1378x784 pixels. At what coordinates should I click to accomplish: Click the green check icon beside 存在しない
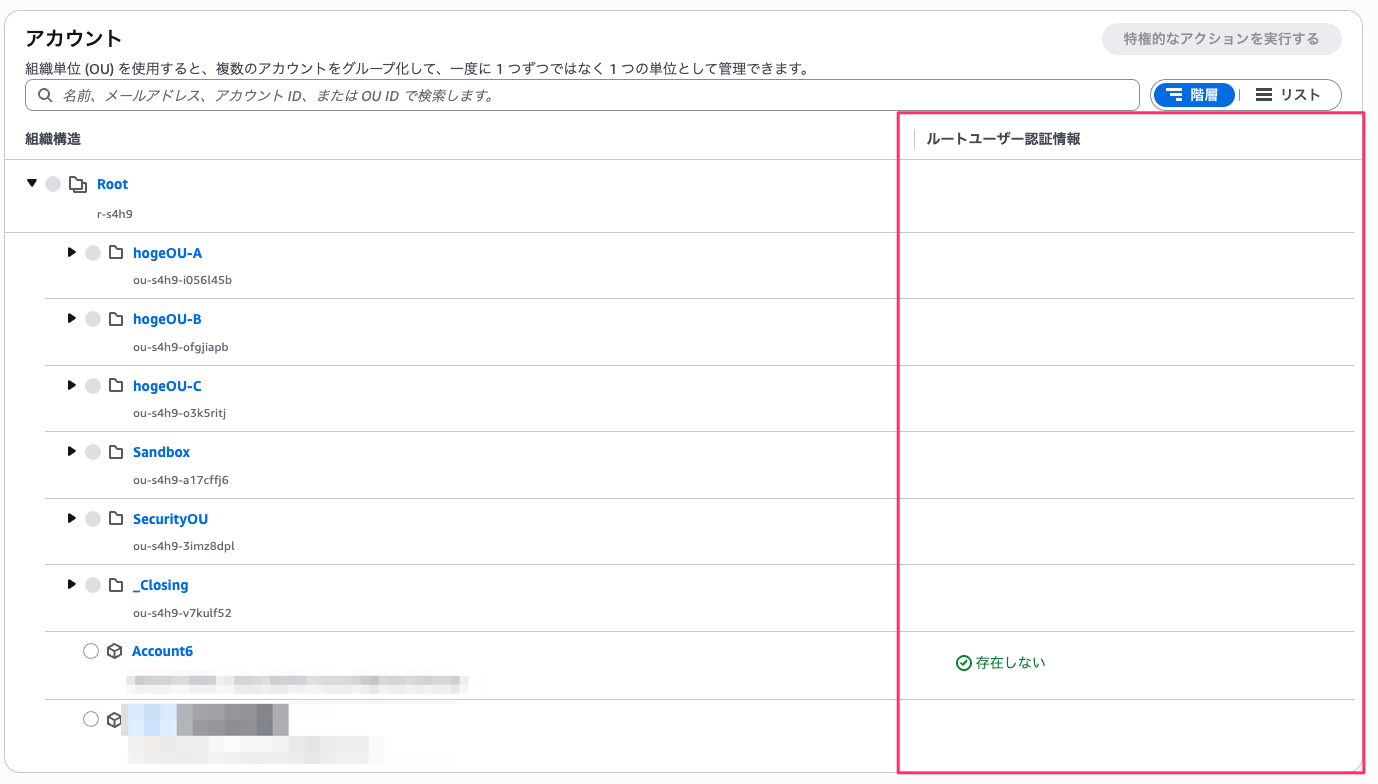click(x=964, y=663)
